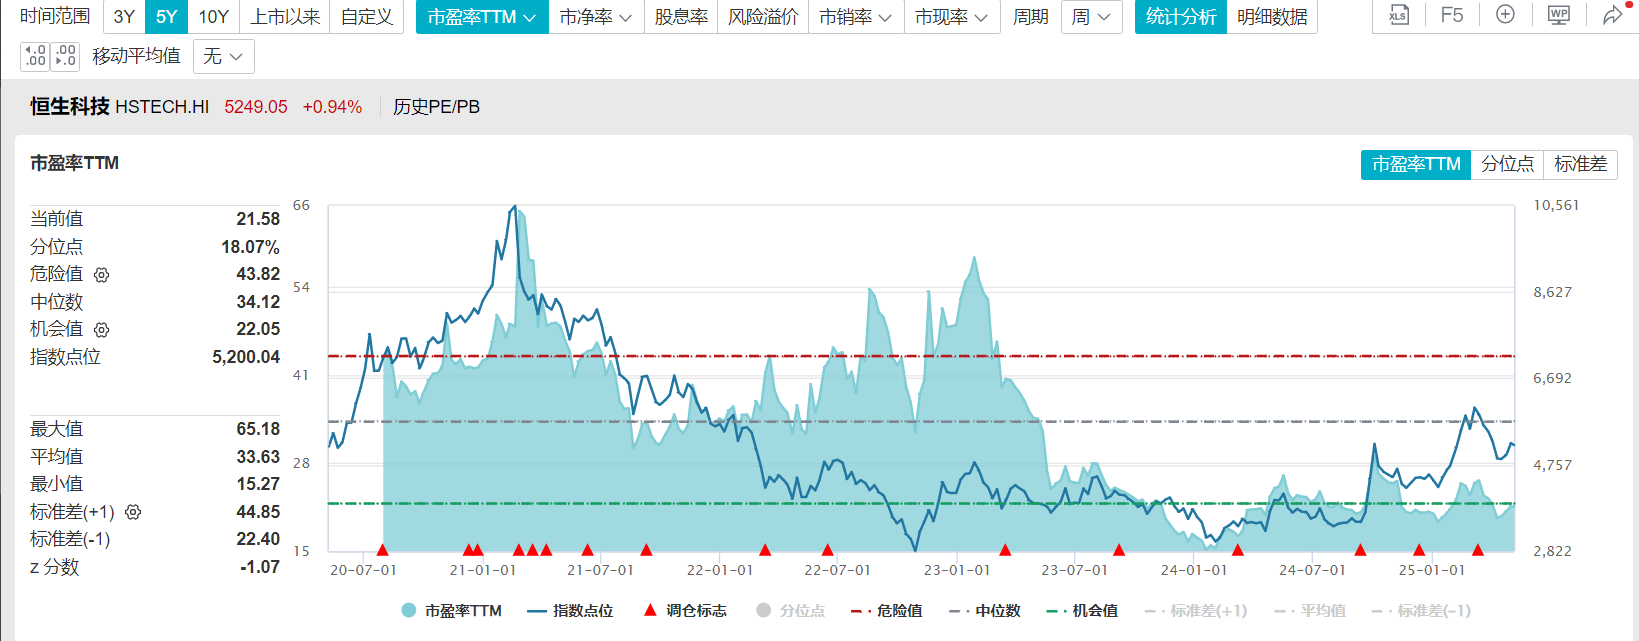Switch to 风险溢价 metric

coord(763,17)
